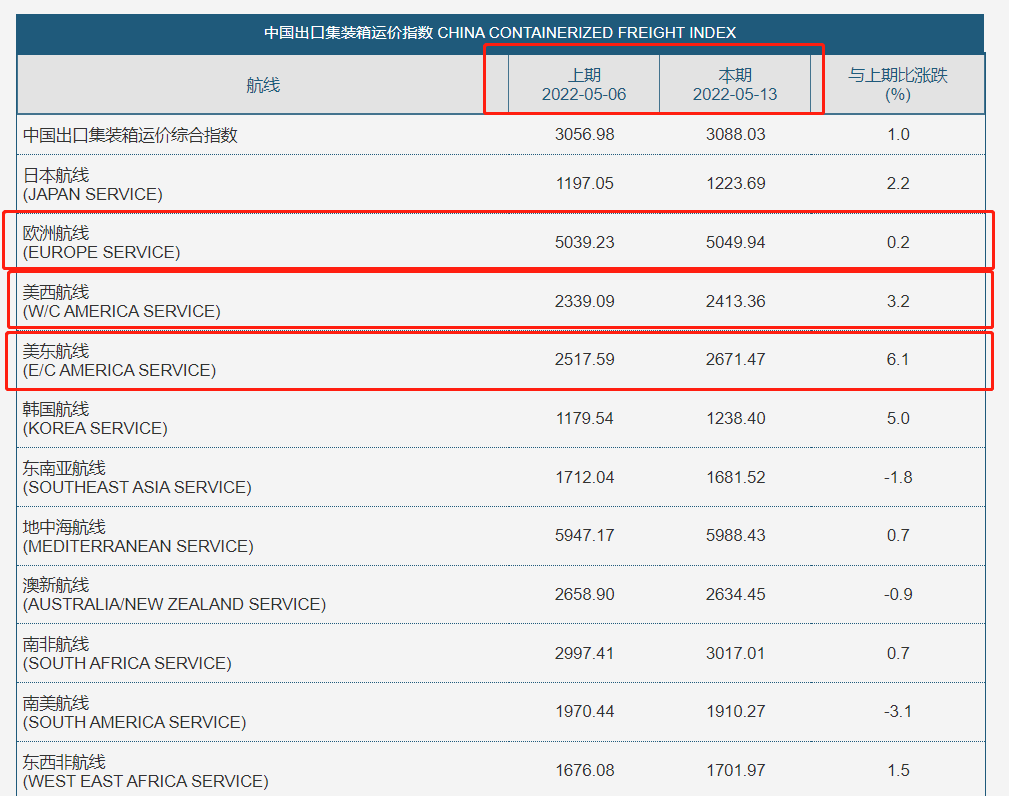Click the E/C America value 2517.59
Image resolution: width=1009 pixels, height=796 pixels.
point(584,359)
